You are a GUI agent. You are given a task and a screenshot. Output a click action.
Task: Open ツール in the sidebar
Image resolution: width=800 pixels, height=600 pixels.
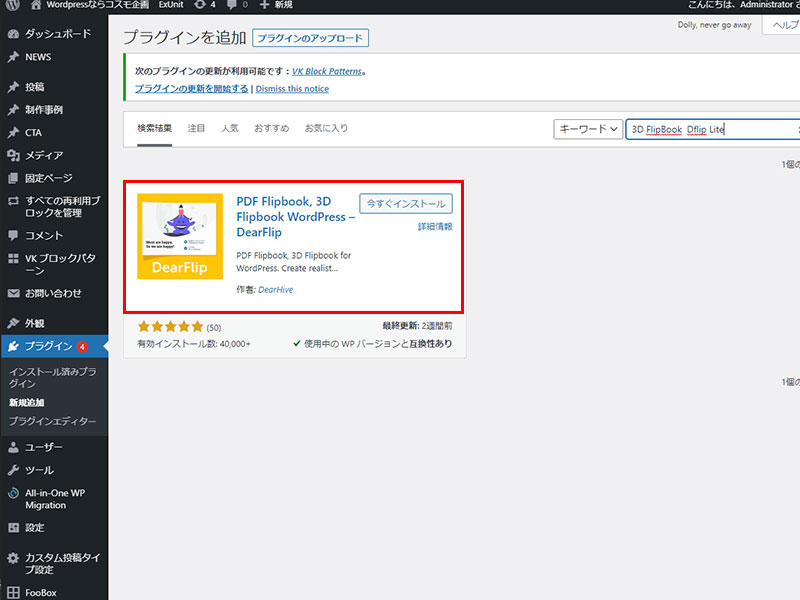40,470
